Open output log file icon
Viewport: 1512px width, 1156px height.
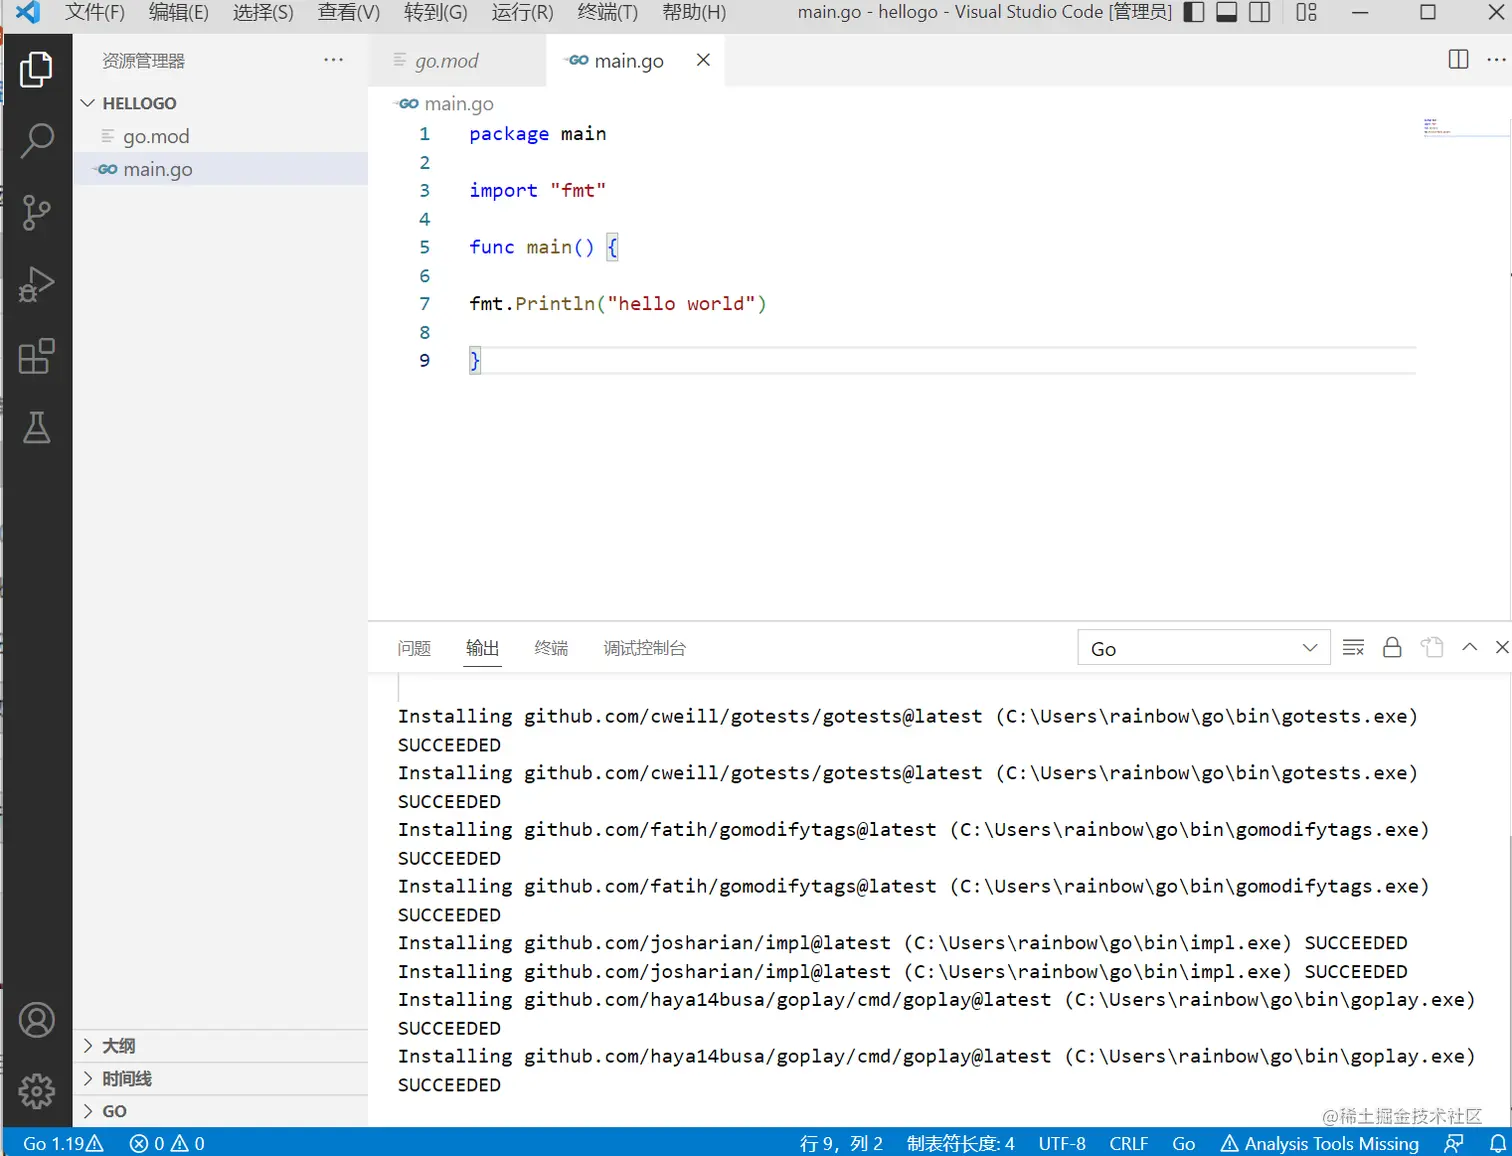pos(1432,648)
